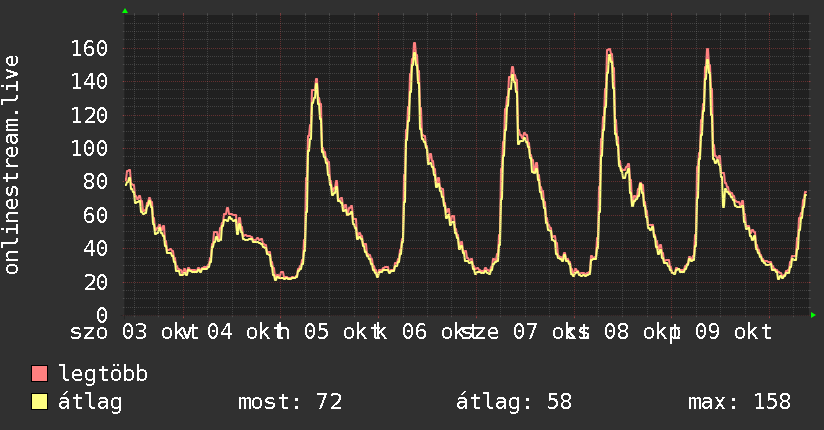The width and height of the screenshot is (824, 430).
Task: Click the y-axis label 80
Action: coord(96,182)
